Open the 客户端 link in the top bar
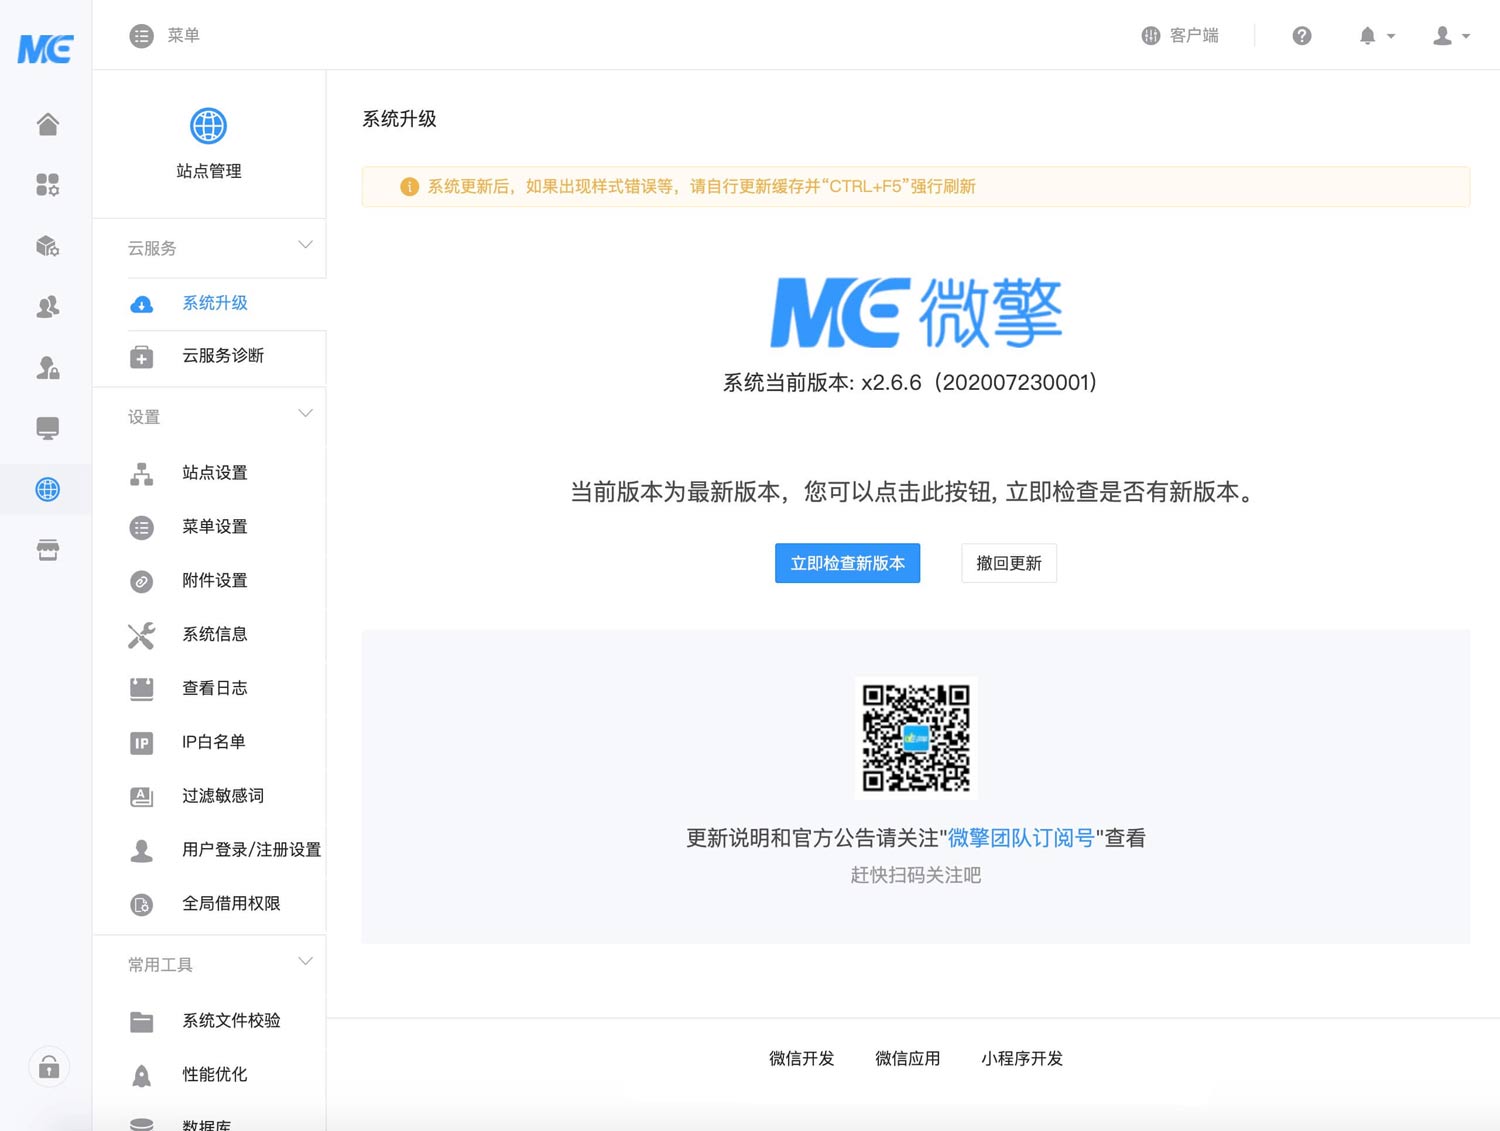Viewport: 1500px width, 1131px height. [1180, 36]
